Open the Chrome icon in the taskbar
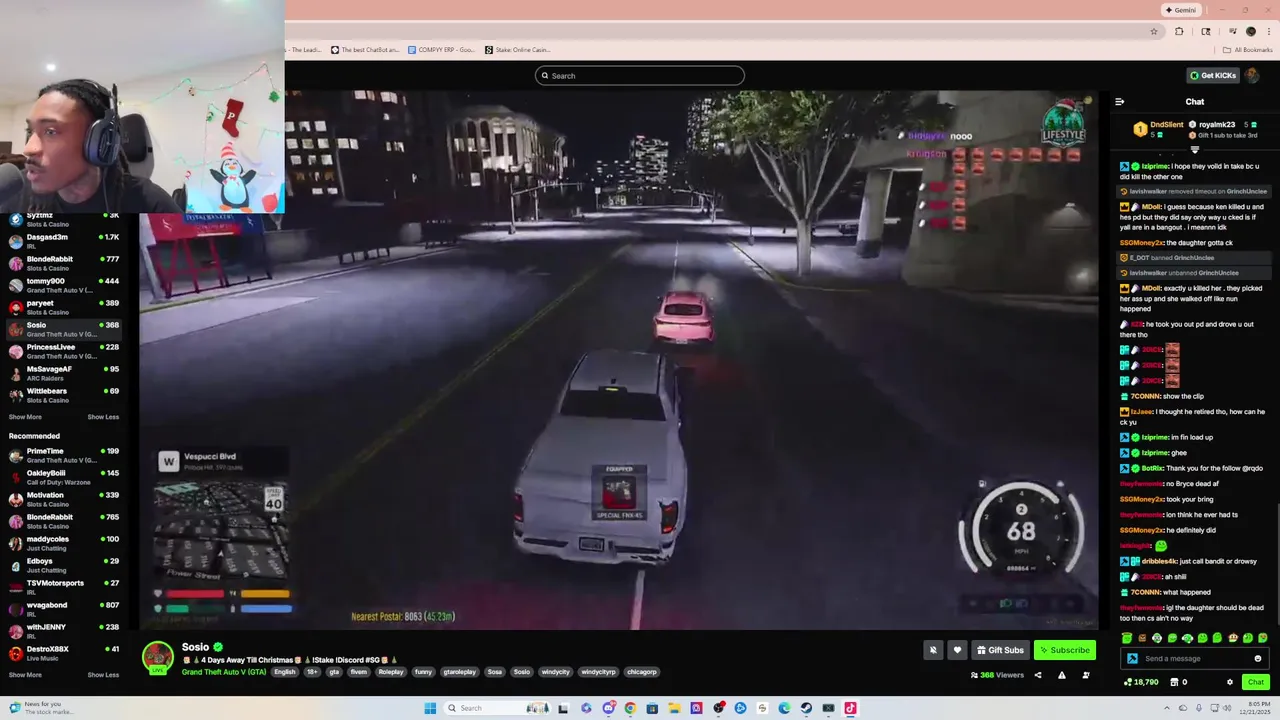Image resolution: width=1280 pixels, height=720 pixels. pyautogui.click(x=630, y=708)
